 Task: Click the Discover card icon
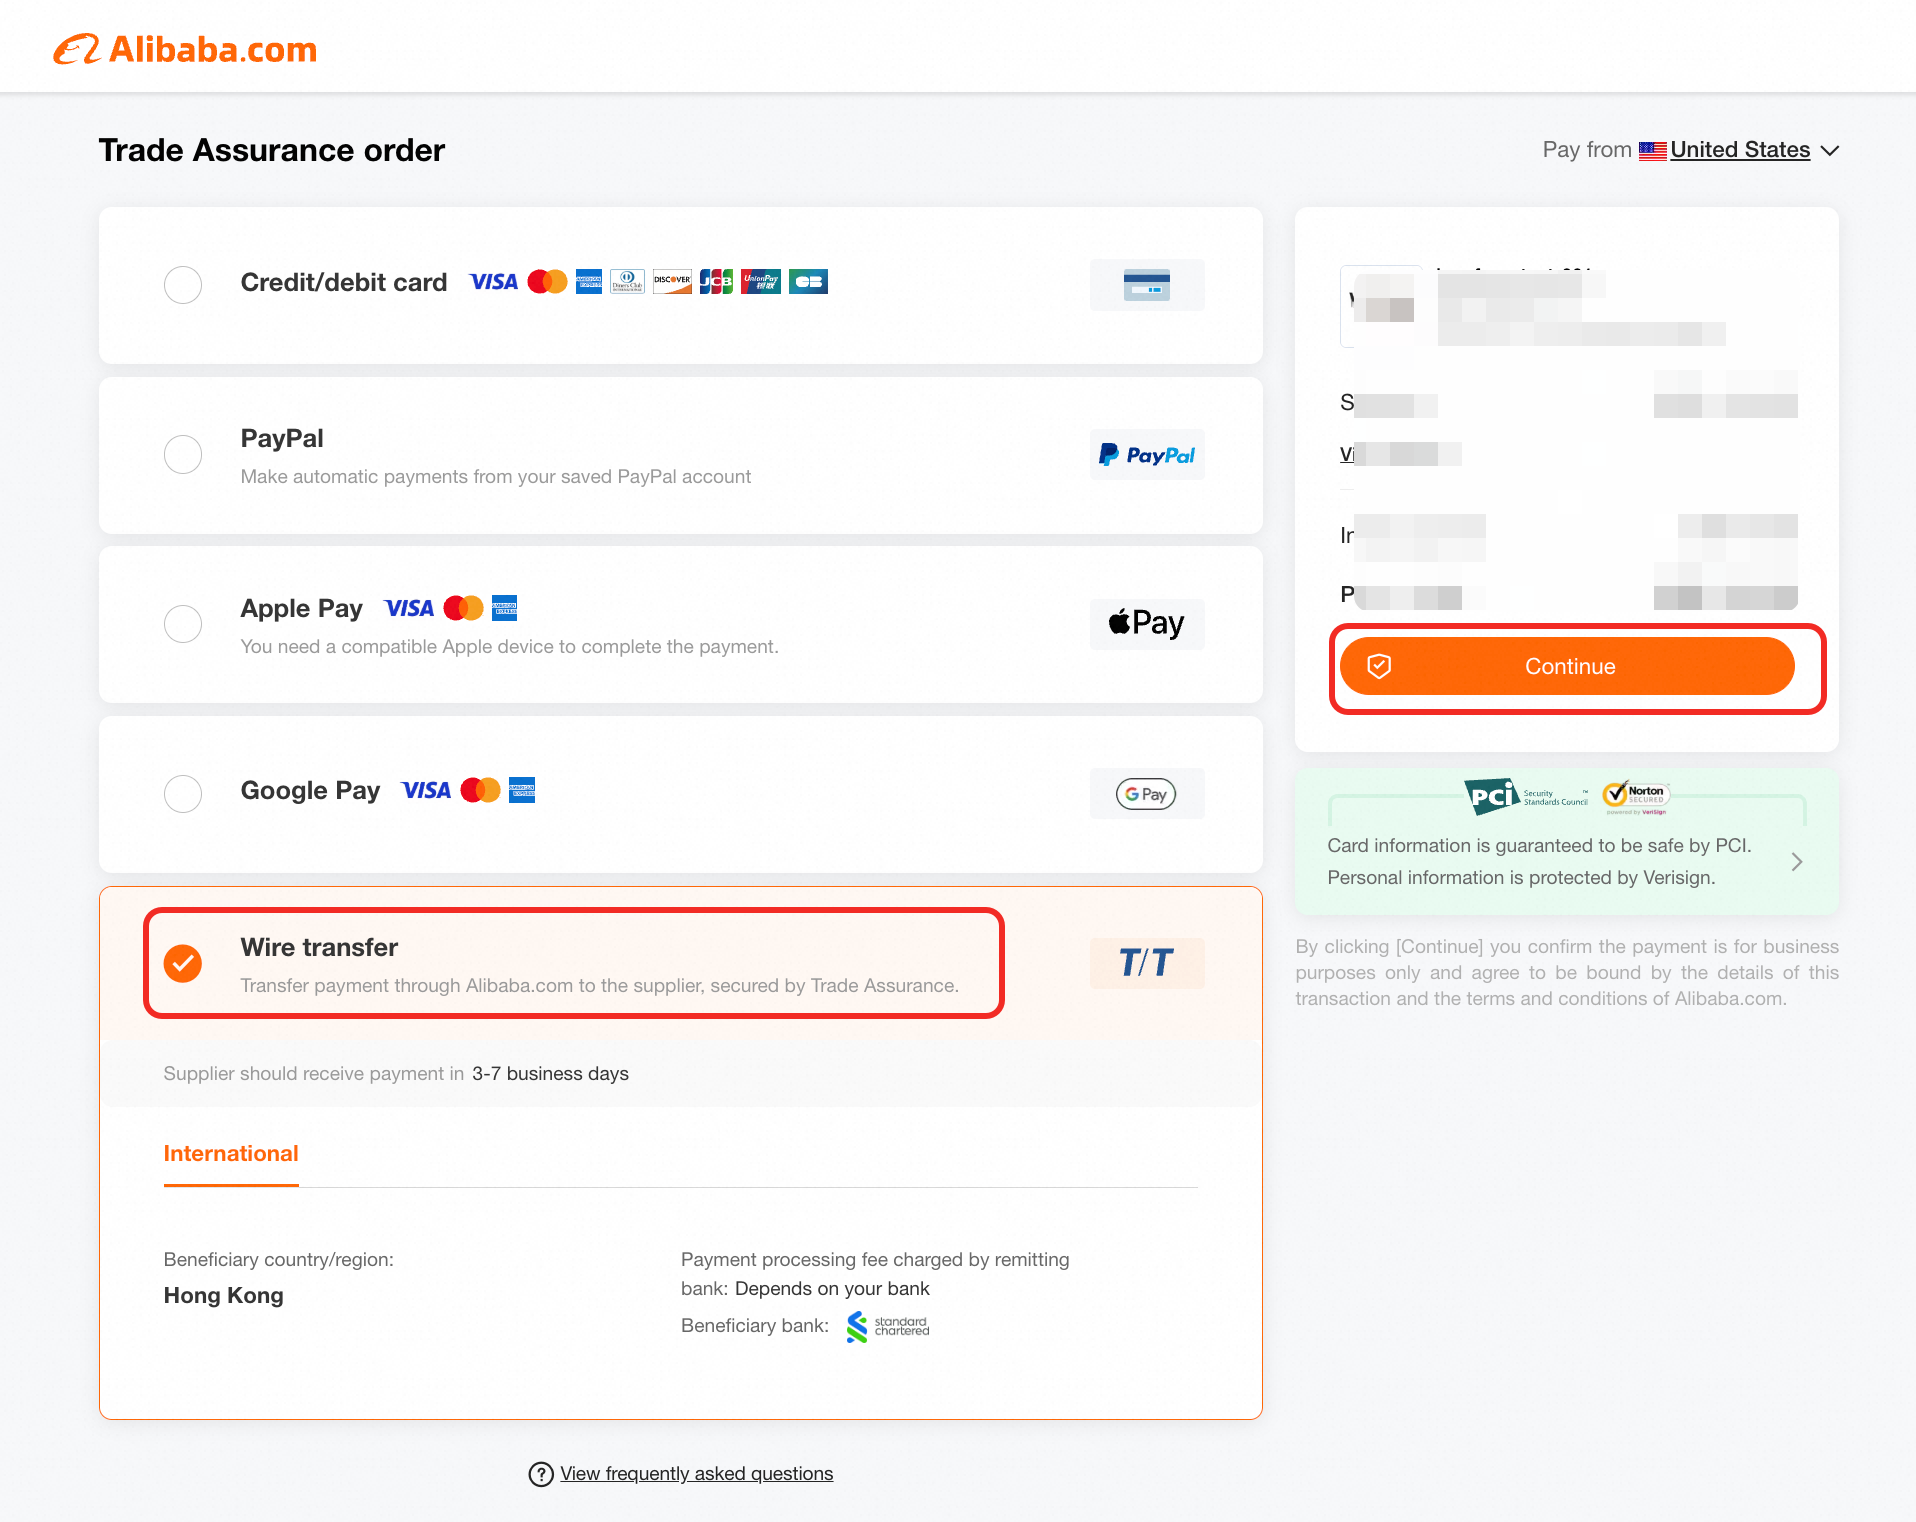coord(672,282)
